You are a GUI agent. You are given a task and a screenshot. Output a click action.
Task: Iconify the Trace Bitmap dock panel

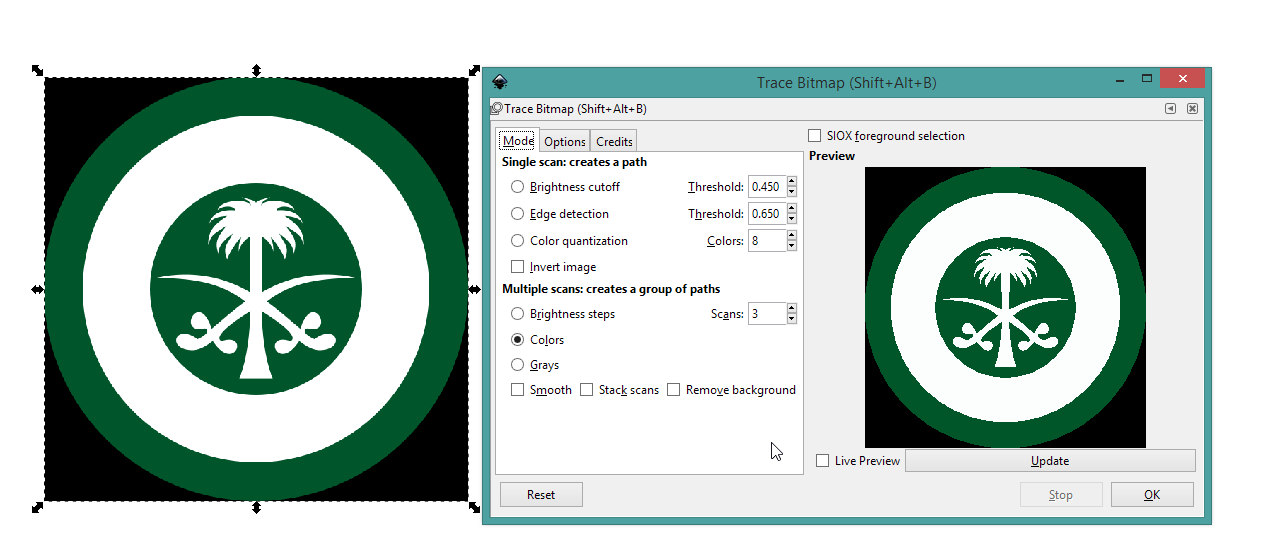[1170, 109]
